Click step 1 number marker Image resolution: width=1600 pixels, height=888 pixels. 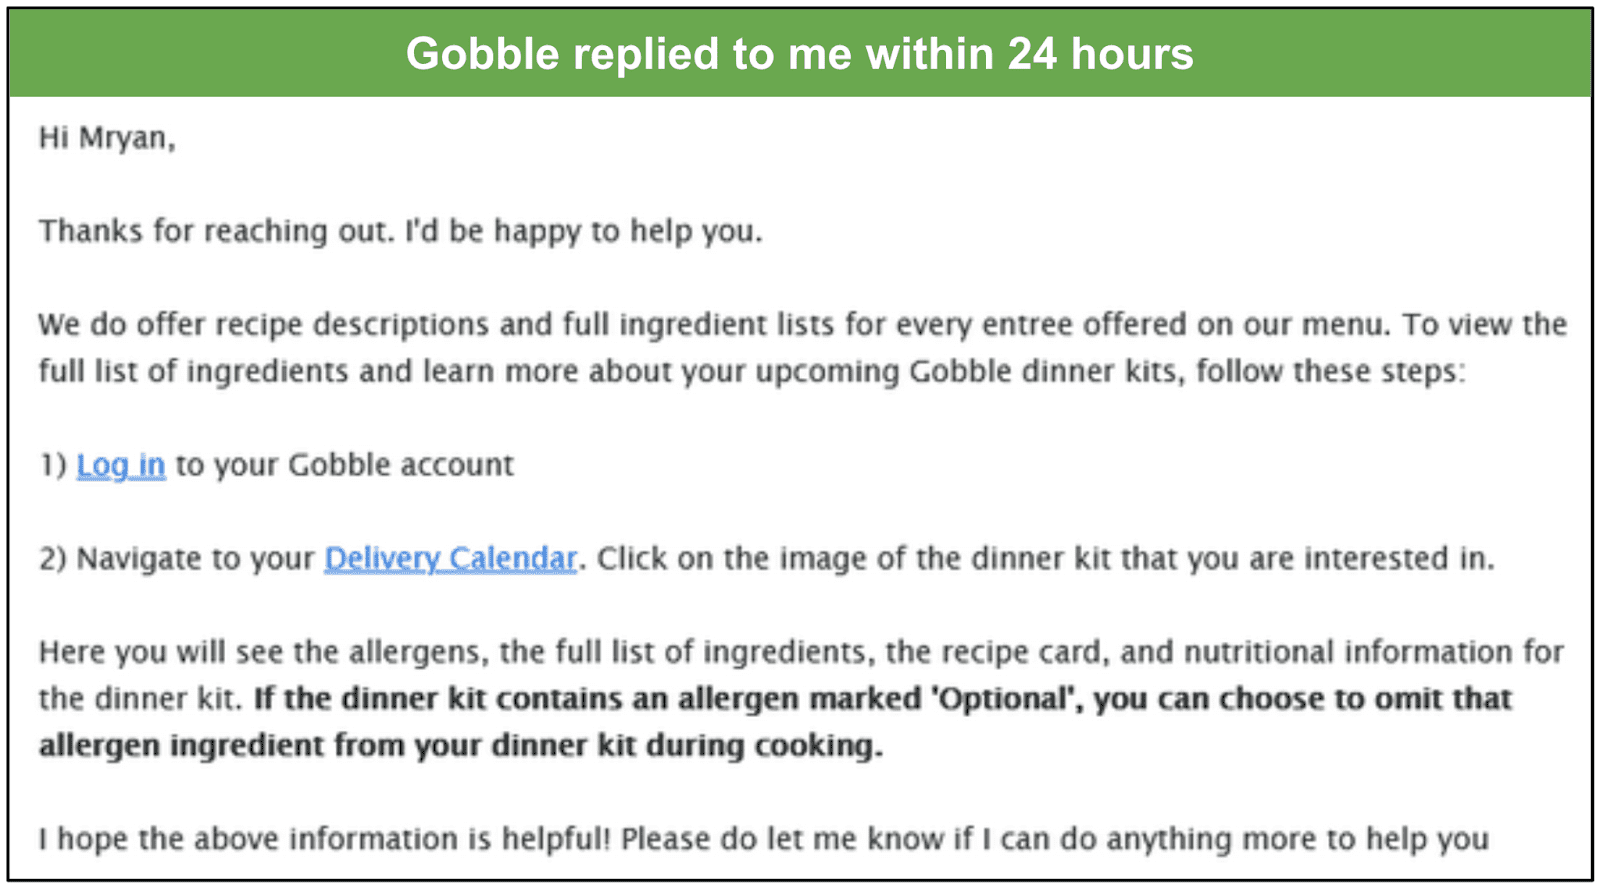[x=53, y=465]
